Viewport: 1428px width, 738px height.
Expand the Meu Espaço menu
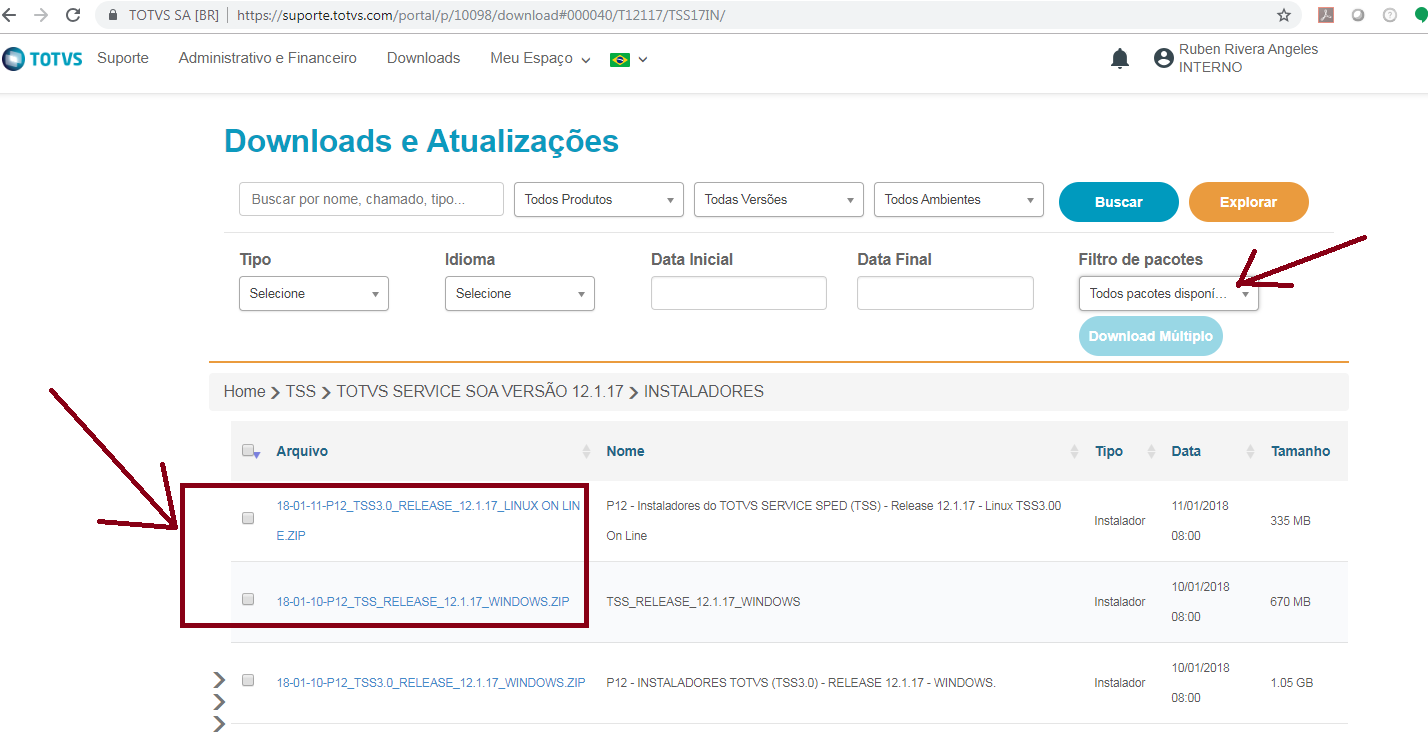[540, 58]
